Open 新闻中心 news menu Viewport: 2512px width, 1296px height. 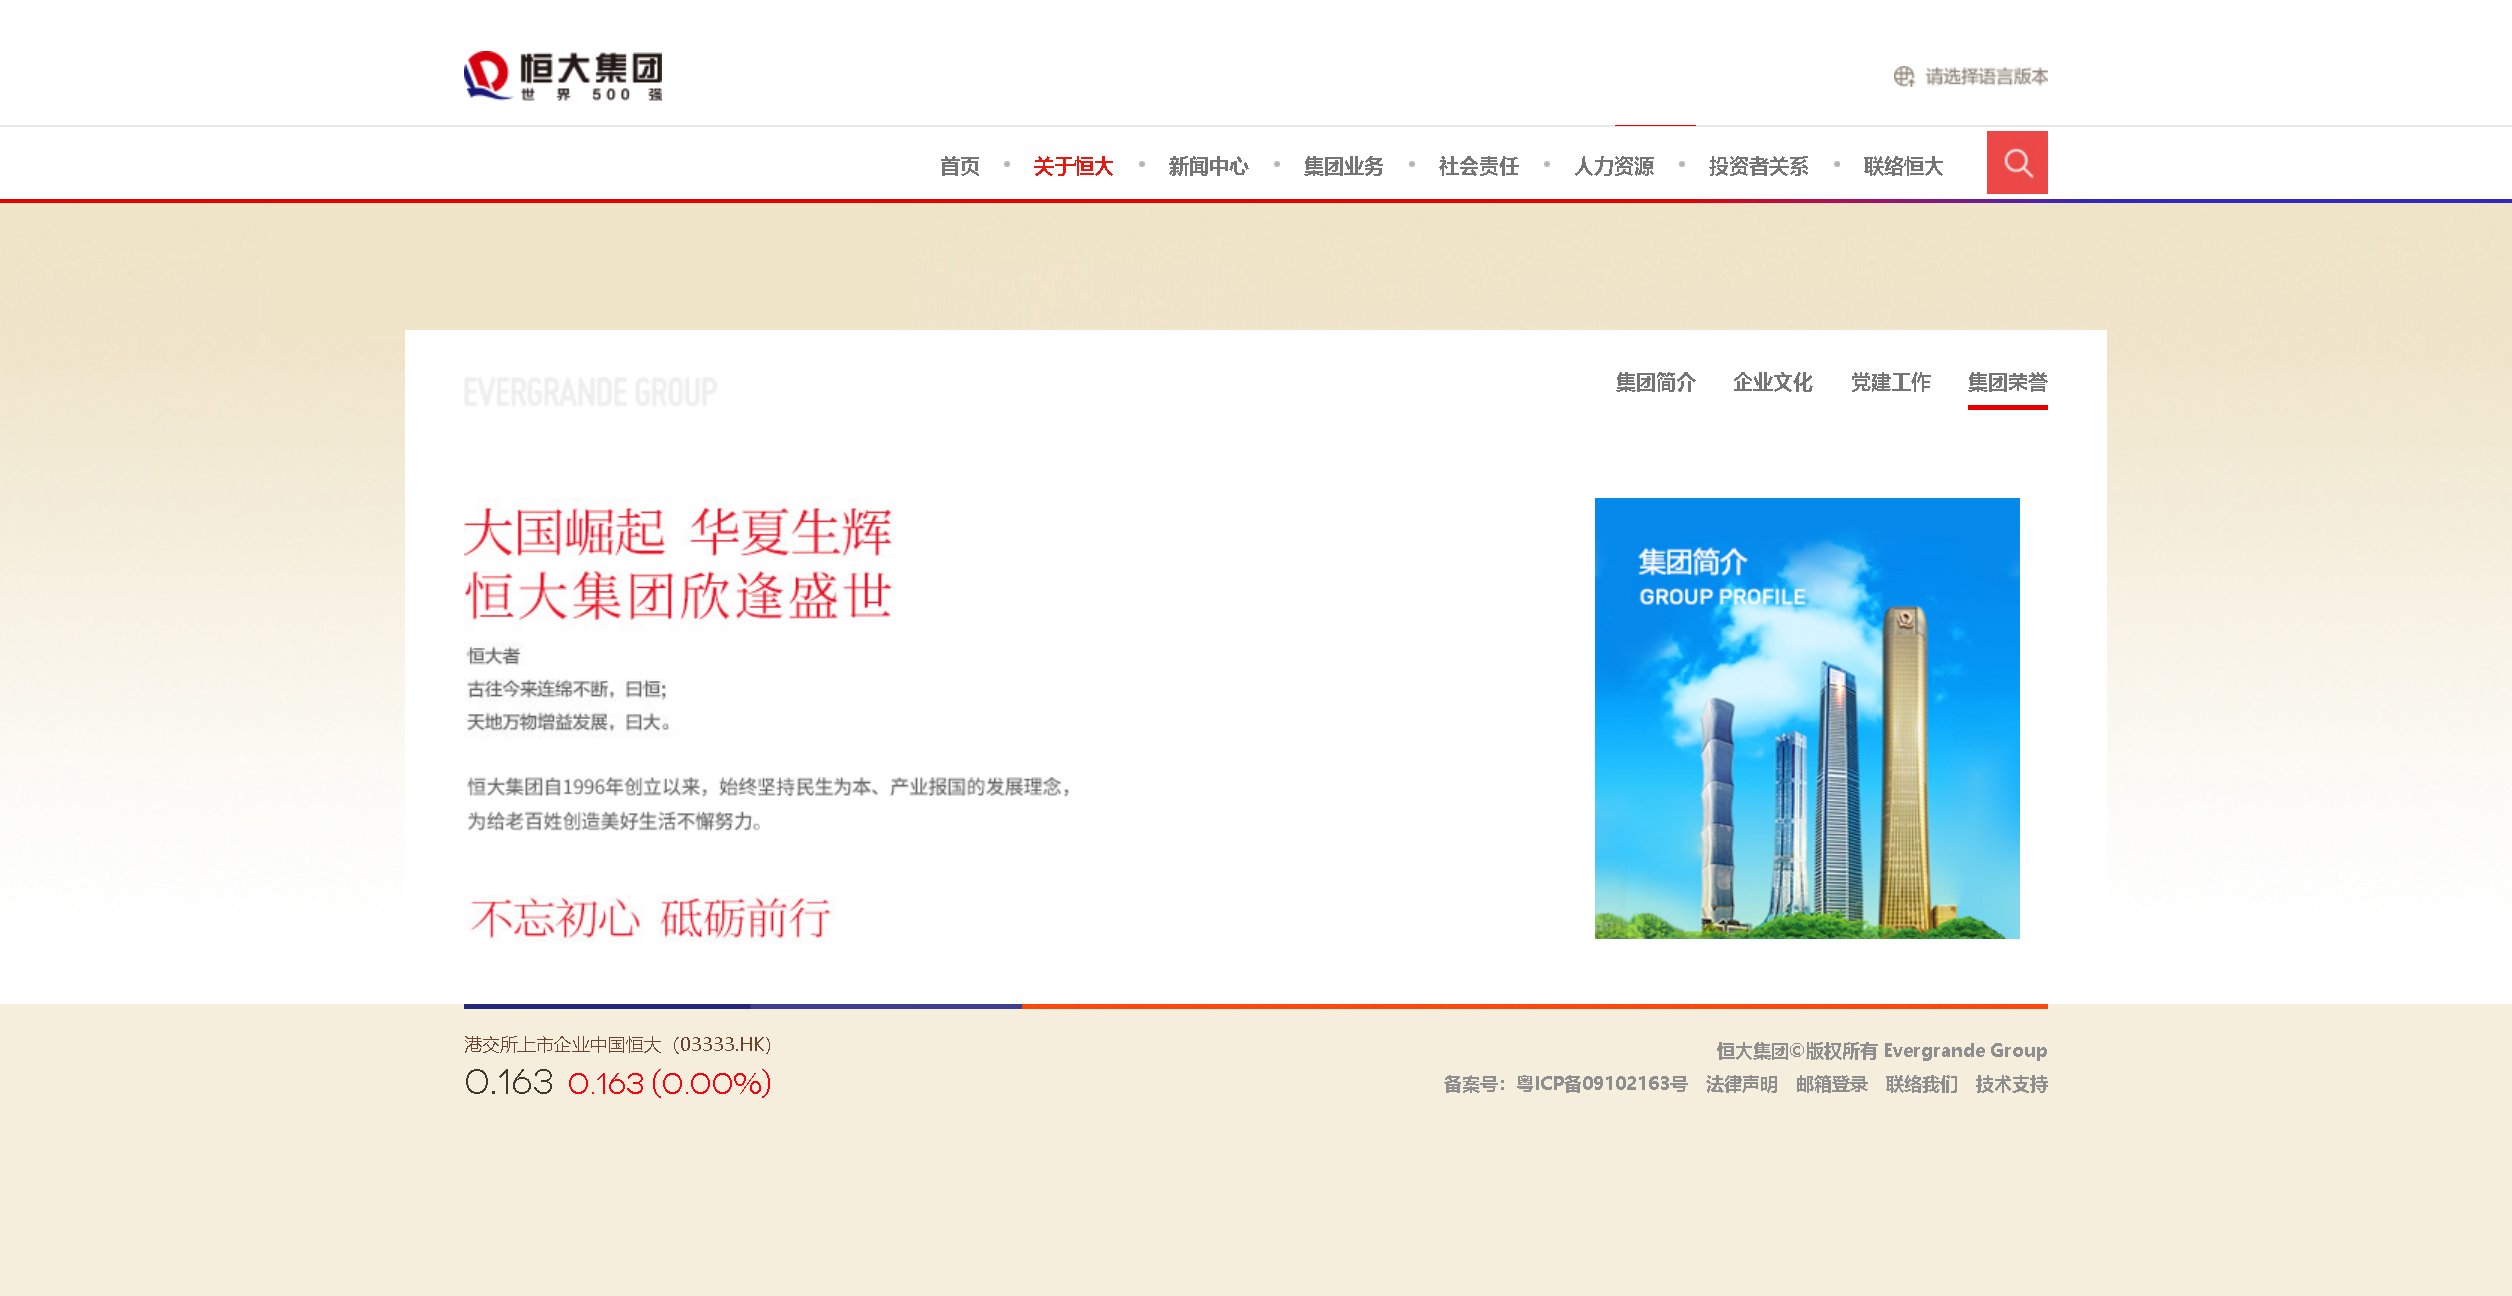click(x=1208, y=166)
